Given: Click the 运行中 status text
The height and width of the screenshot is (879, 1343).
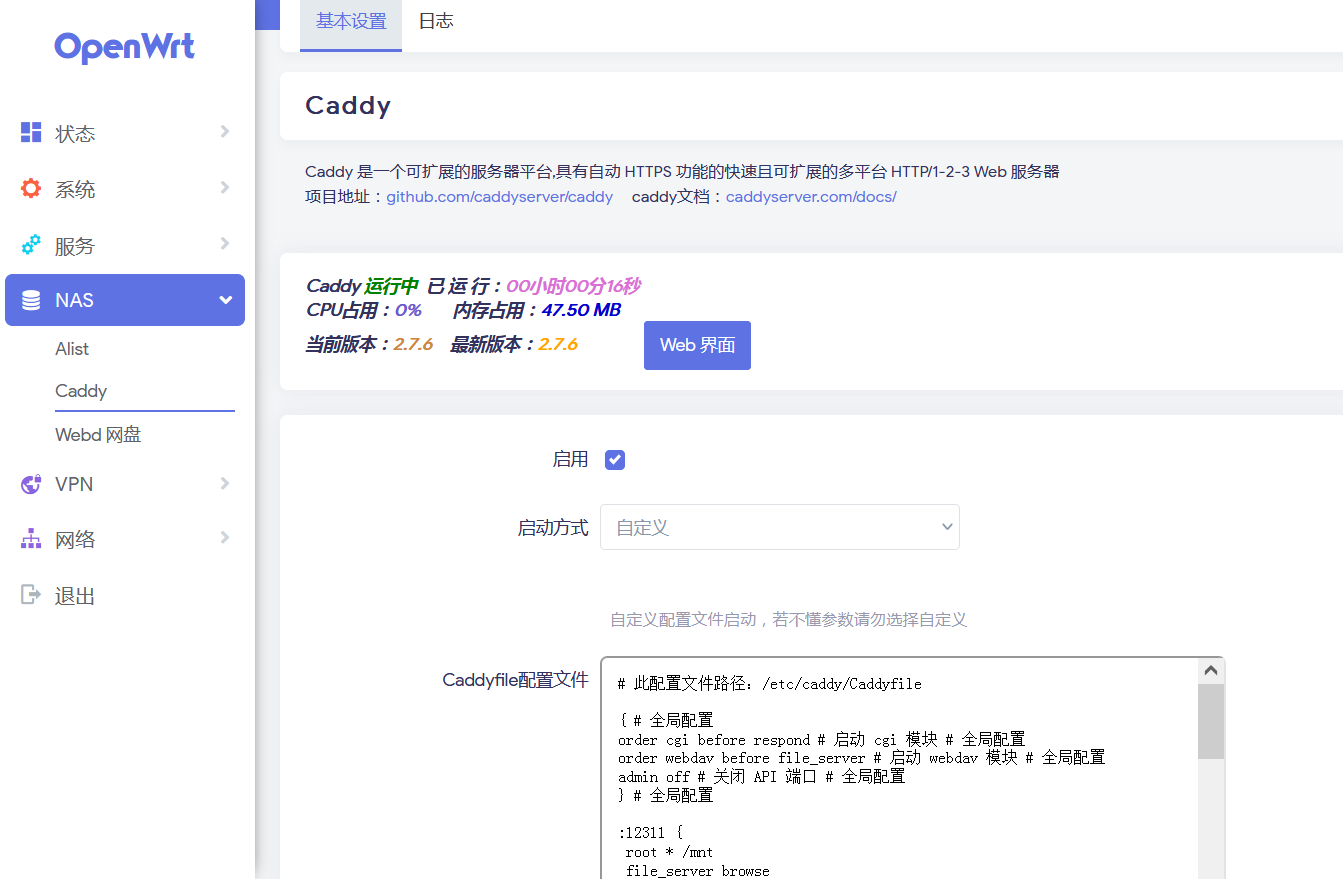Looking at the screenshot, I should point(391,287).
